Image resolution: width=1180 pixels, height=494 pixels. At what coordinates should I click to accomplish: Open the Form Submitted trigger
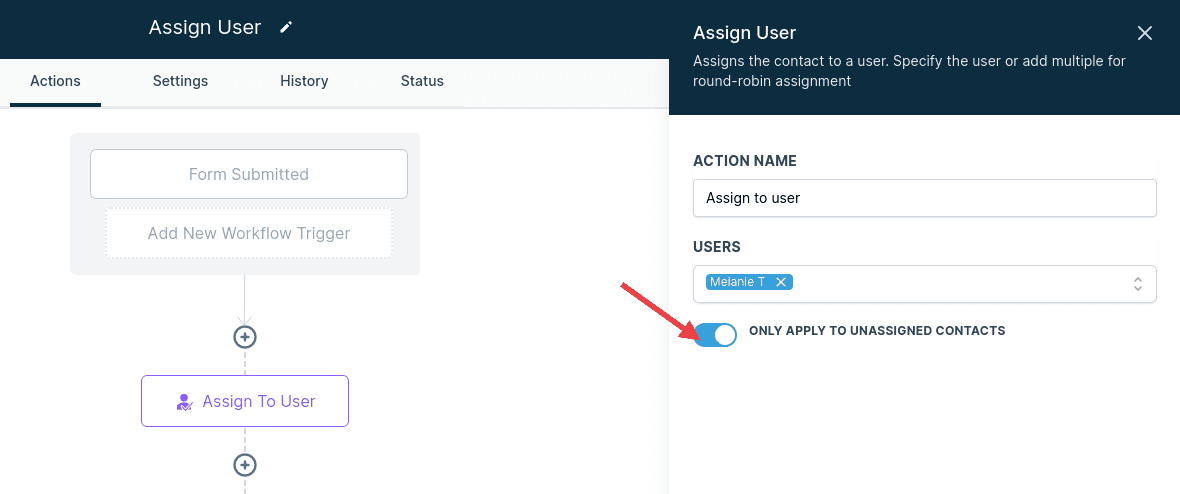[248, 174]
